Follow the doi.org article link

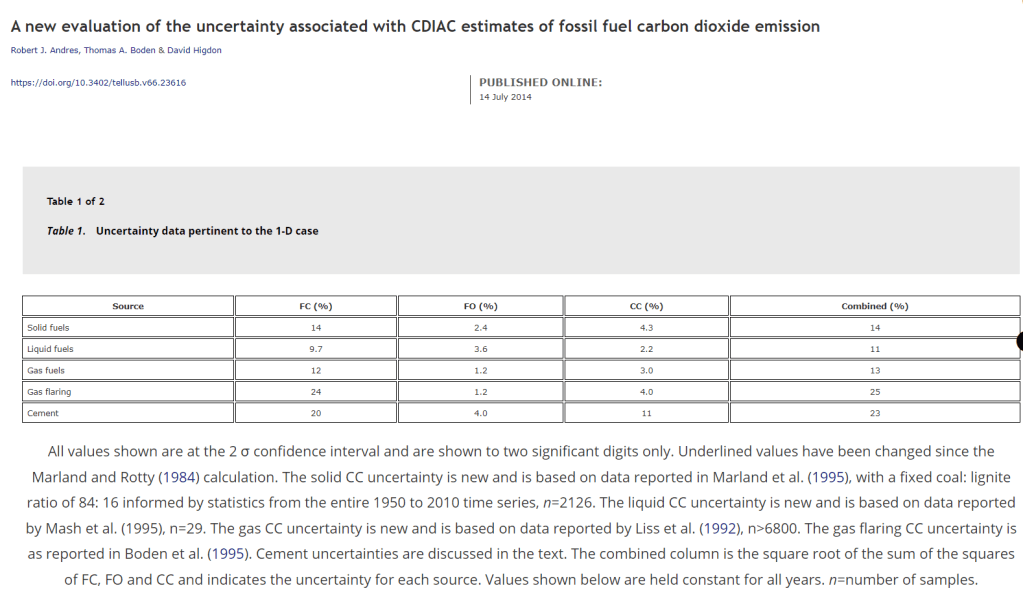pyautogui.click(x=98, y=82)
